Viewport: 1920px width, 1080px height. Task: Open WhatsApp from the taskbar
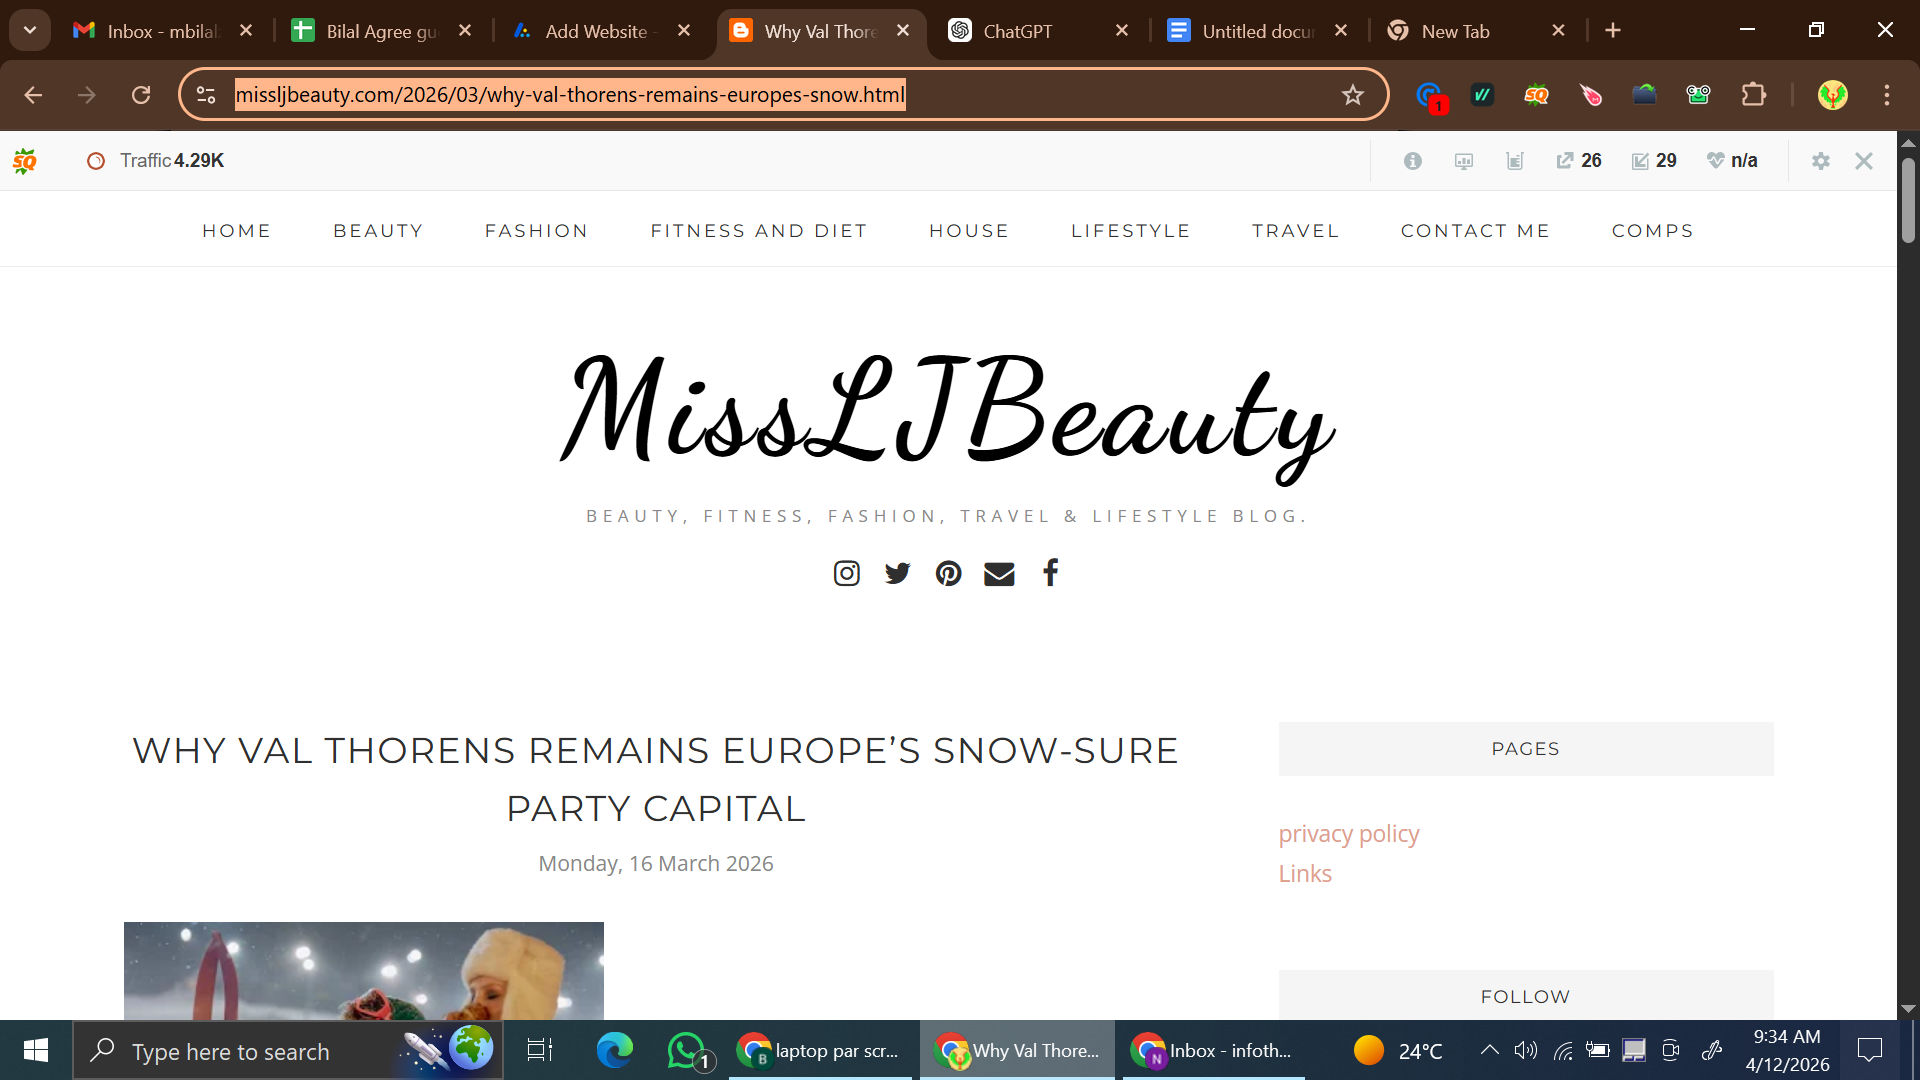(687, 1051)
